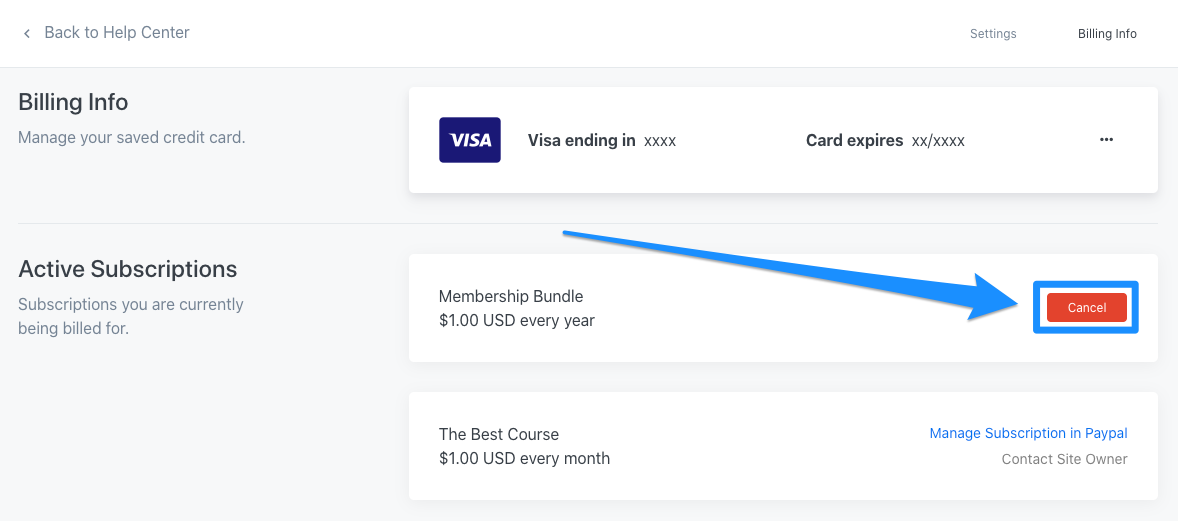Click the Active Subscriptions section heading

(128, 269)
